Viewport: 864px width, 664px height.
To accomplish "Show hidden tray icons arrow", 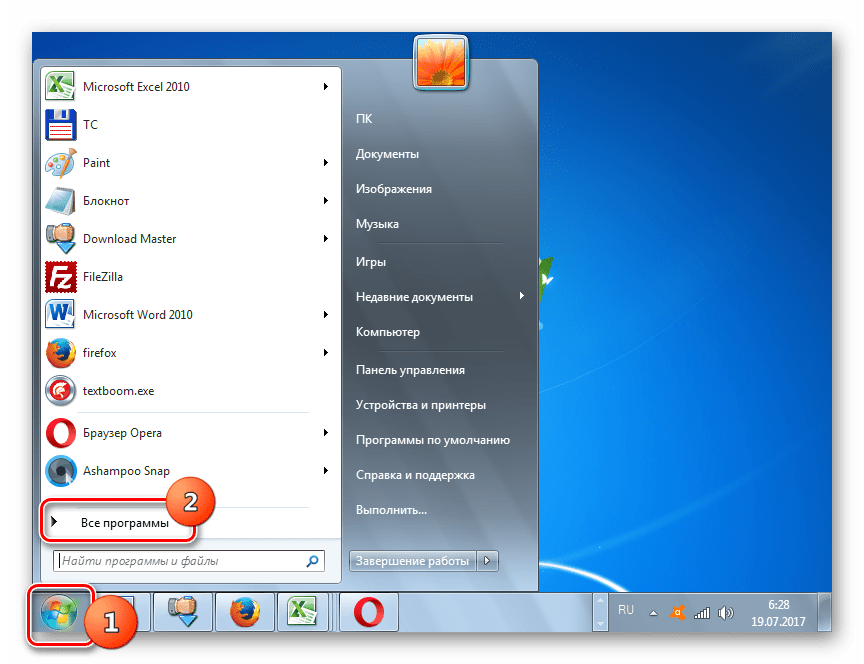I will pyautogui.click(x=654, y=613).
